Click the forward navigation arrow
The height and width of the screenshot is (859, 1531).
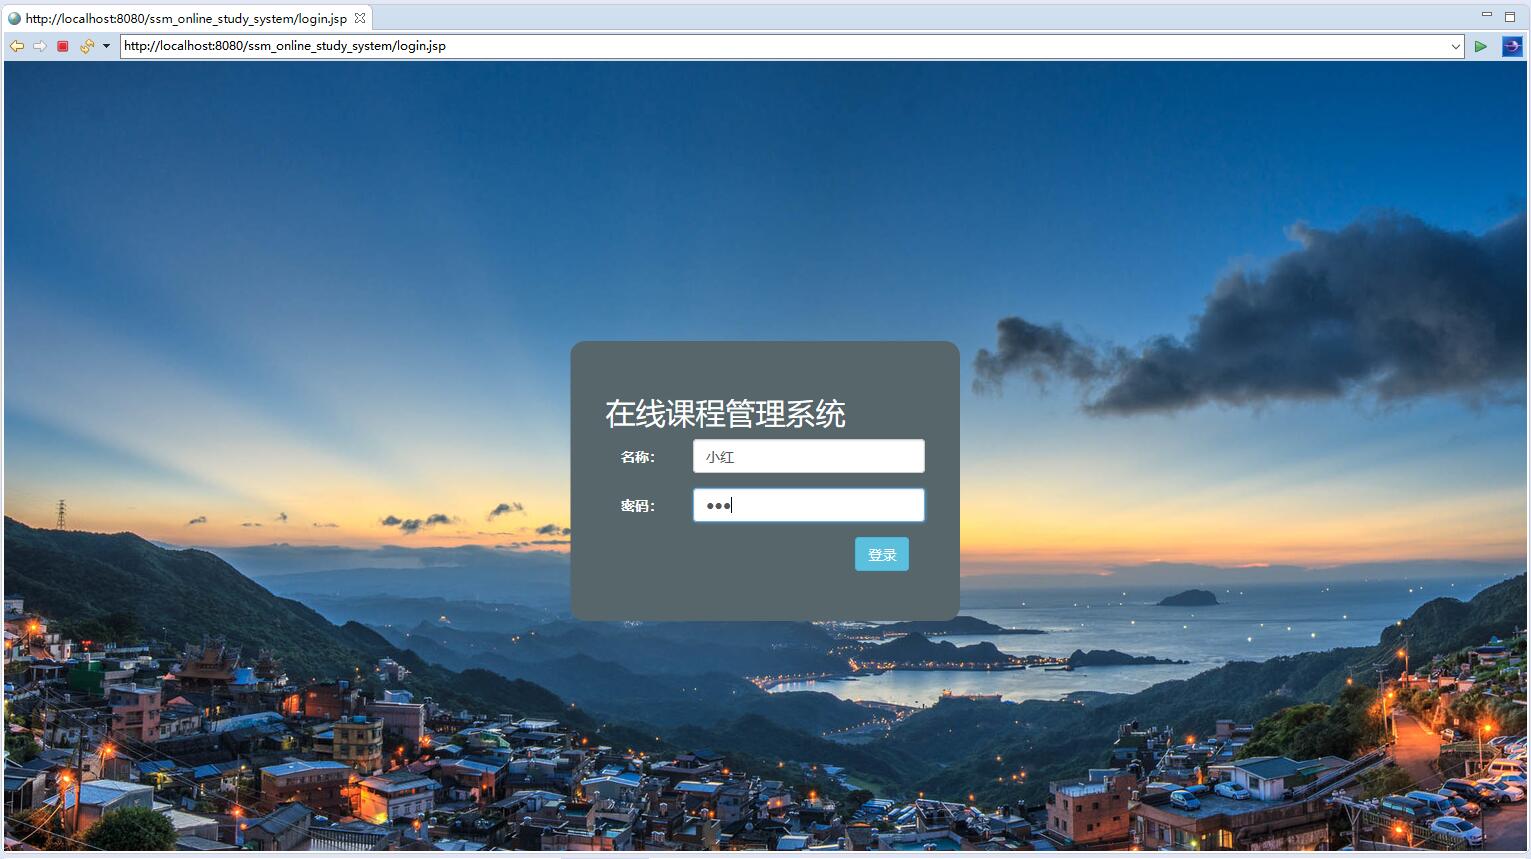[39, 45]
